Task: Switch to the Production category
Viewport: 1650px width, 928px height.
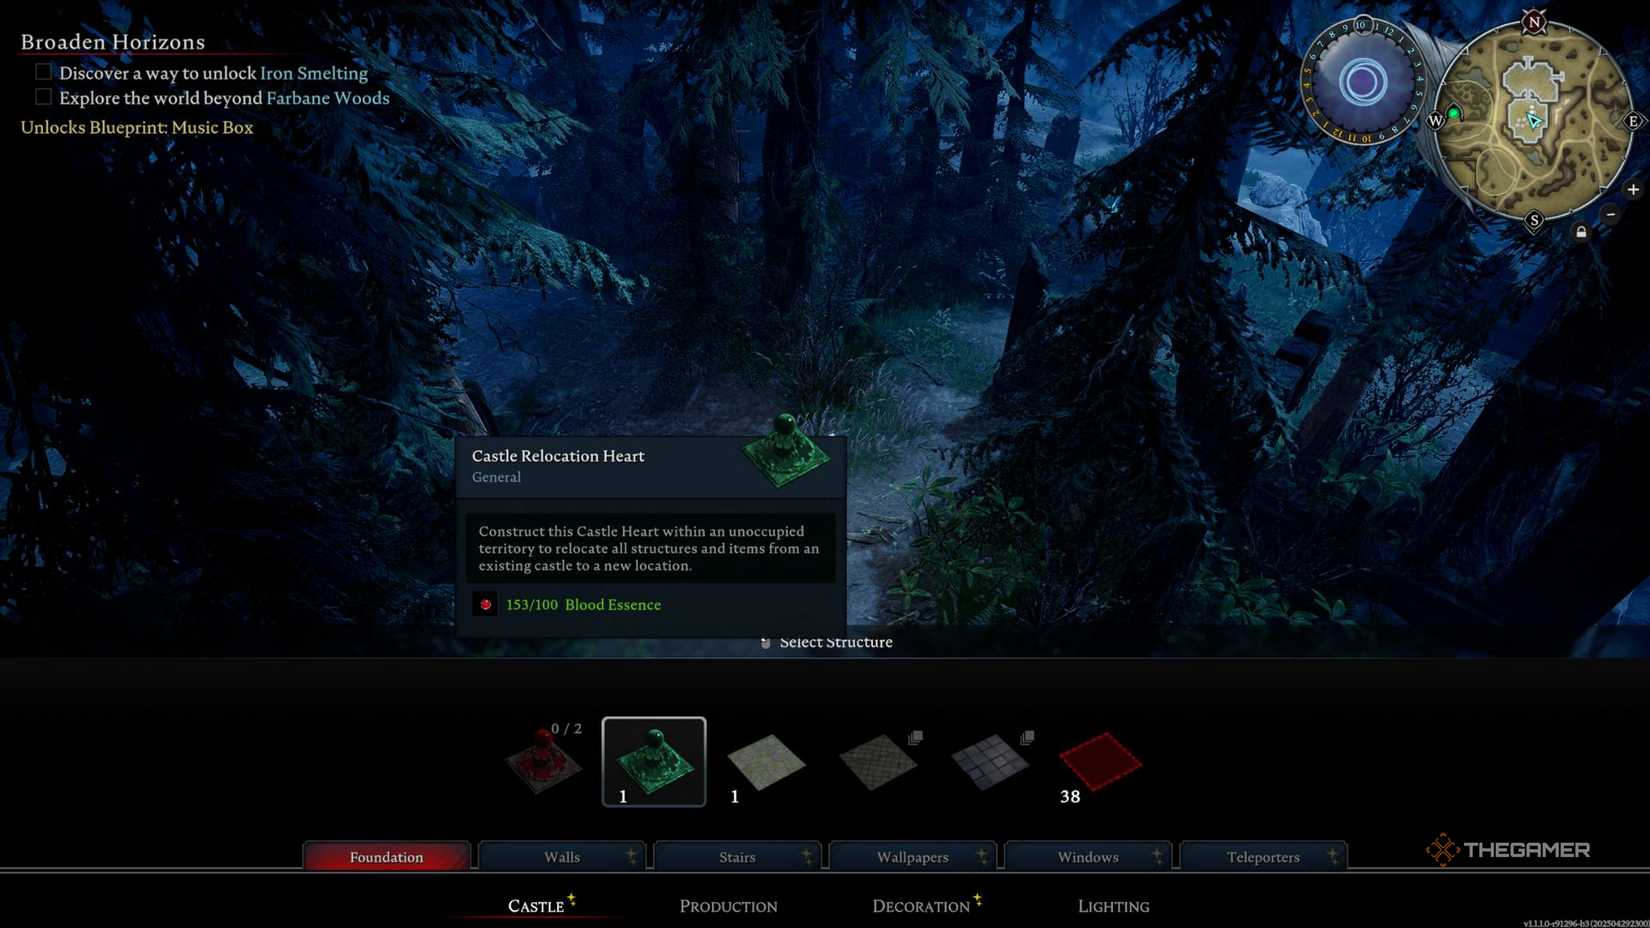Action: click(728, 906)
